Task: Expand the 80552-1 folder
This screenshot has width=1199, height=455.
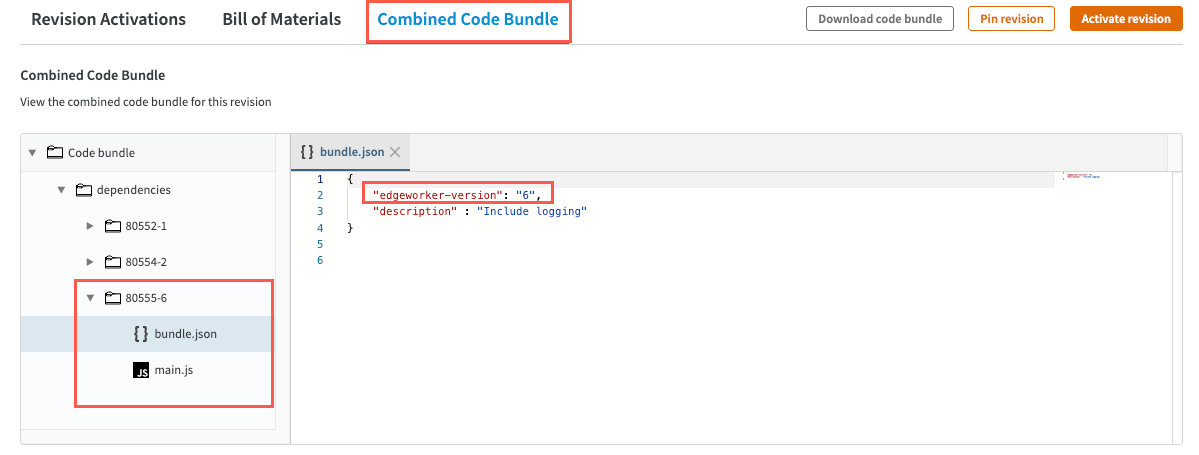Action: click(90, 226)
